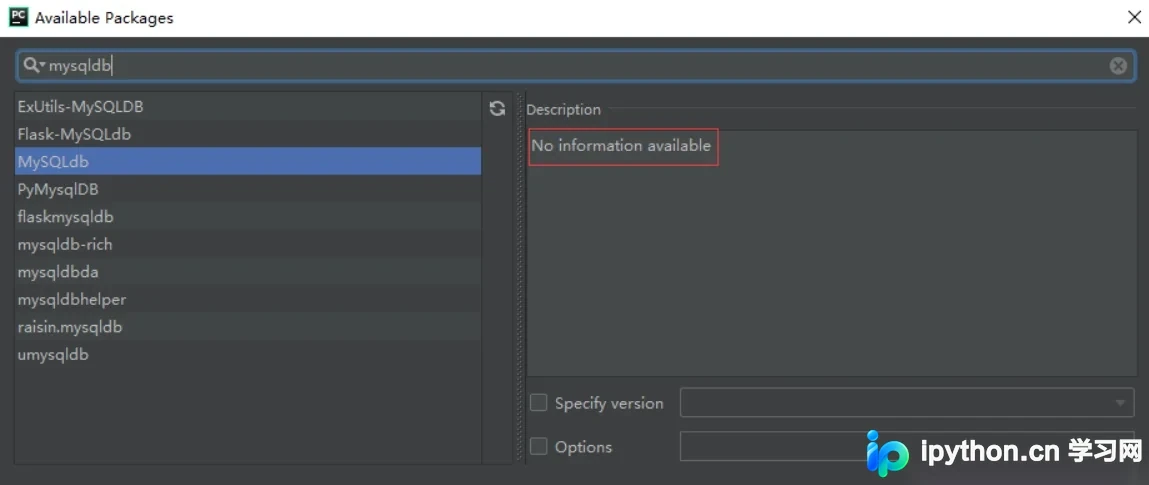The width and height of the screenshot is (1149, 485).
Task: Click the No information available text
Action: pos(621,146)
